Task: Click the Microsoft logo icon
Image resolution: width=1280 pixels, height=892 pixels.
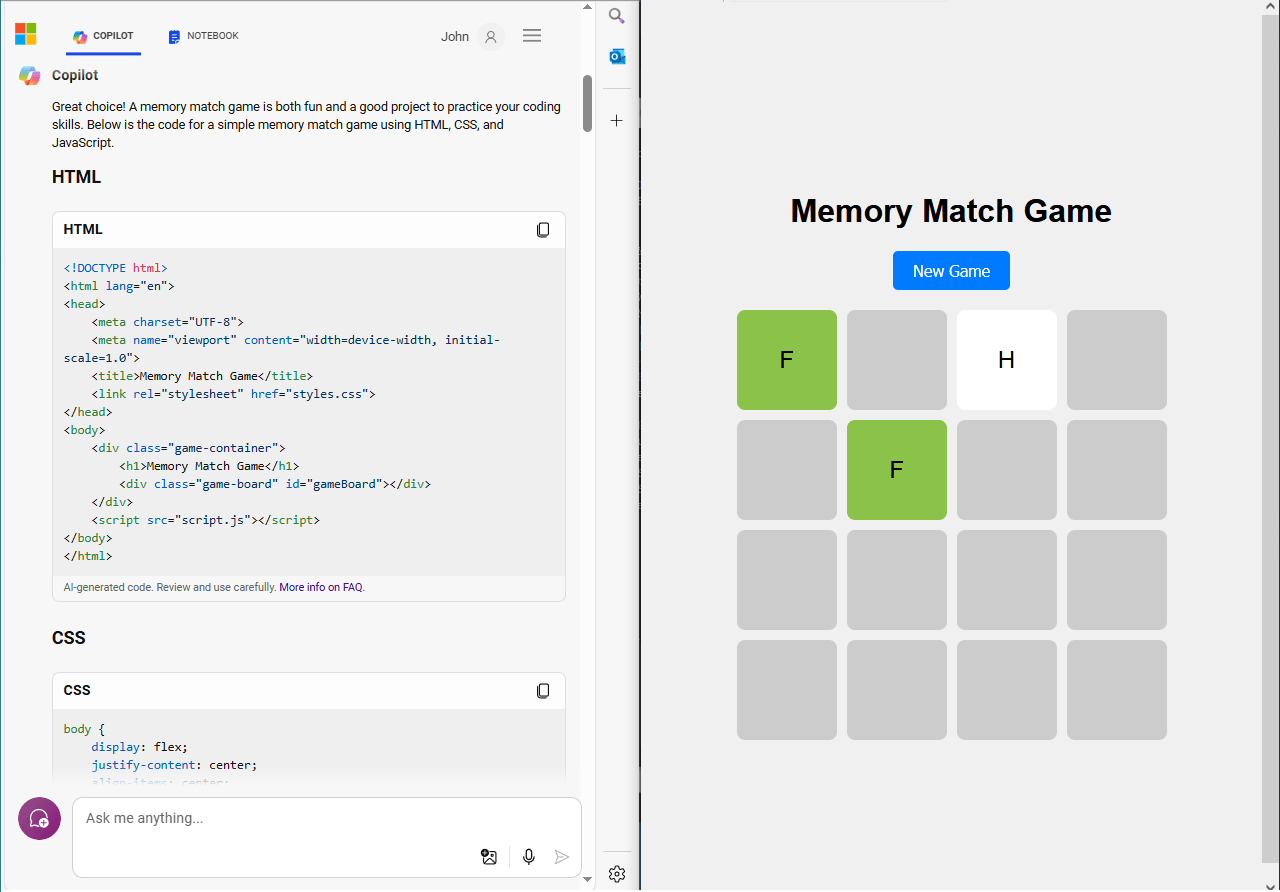Action: pos(26,35)
